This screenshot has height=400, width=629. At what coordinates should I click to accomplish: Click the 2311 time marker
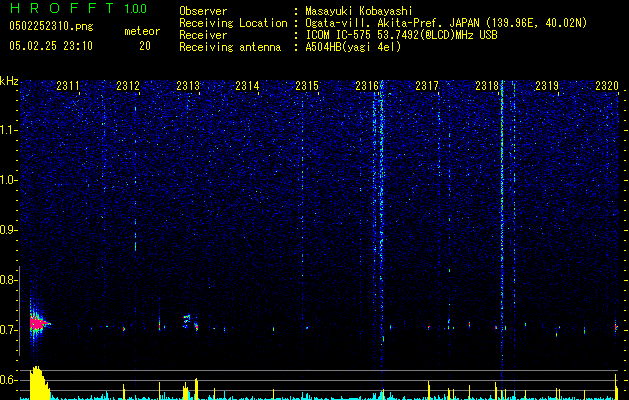[68, 85]
